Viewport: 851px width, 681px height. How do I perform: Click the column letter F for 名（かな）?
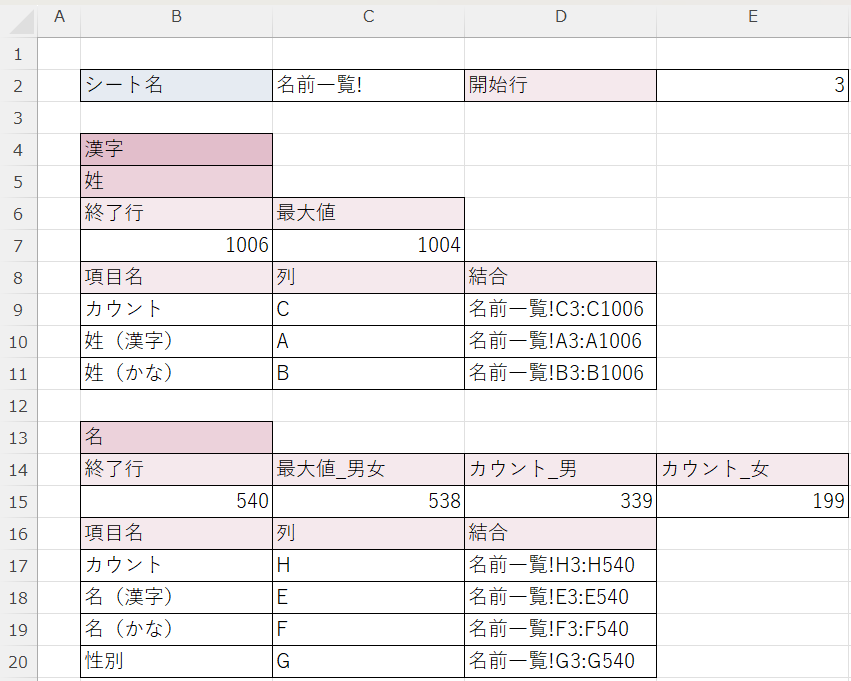368,629
